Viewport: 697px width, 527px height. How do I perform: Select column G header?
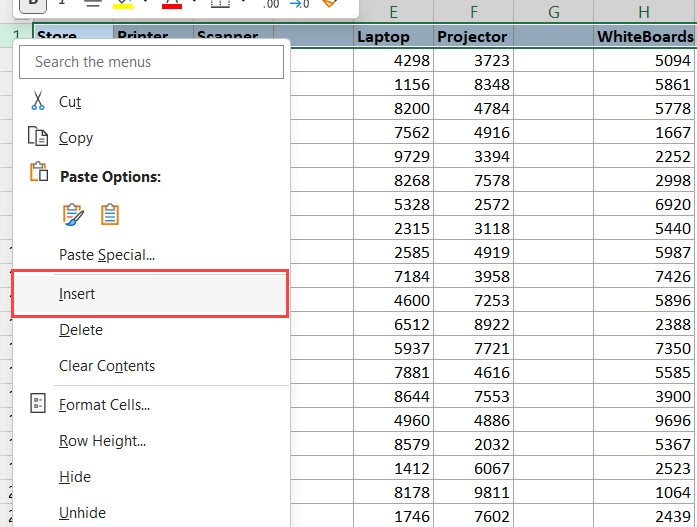point(553,12)
